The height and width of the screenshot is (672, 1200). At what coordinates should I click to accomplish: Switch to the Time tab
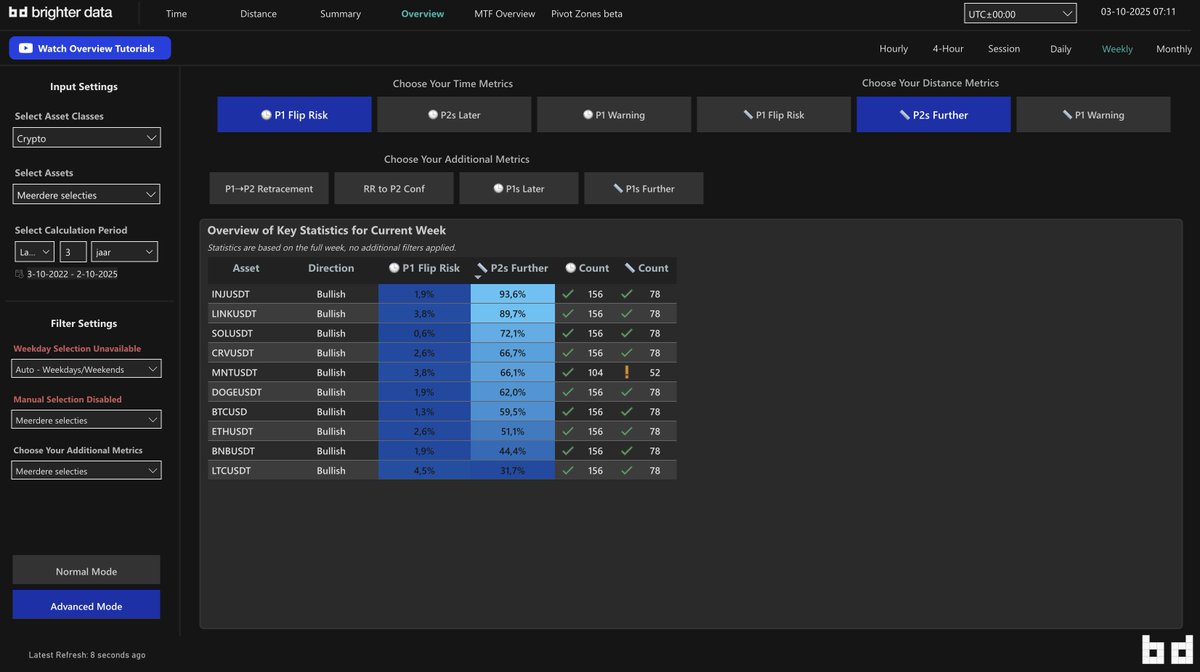[x=176, y=14]
